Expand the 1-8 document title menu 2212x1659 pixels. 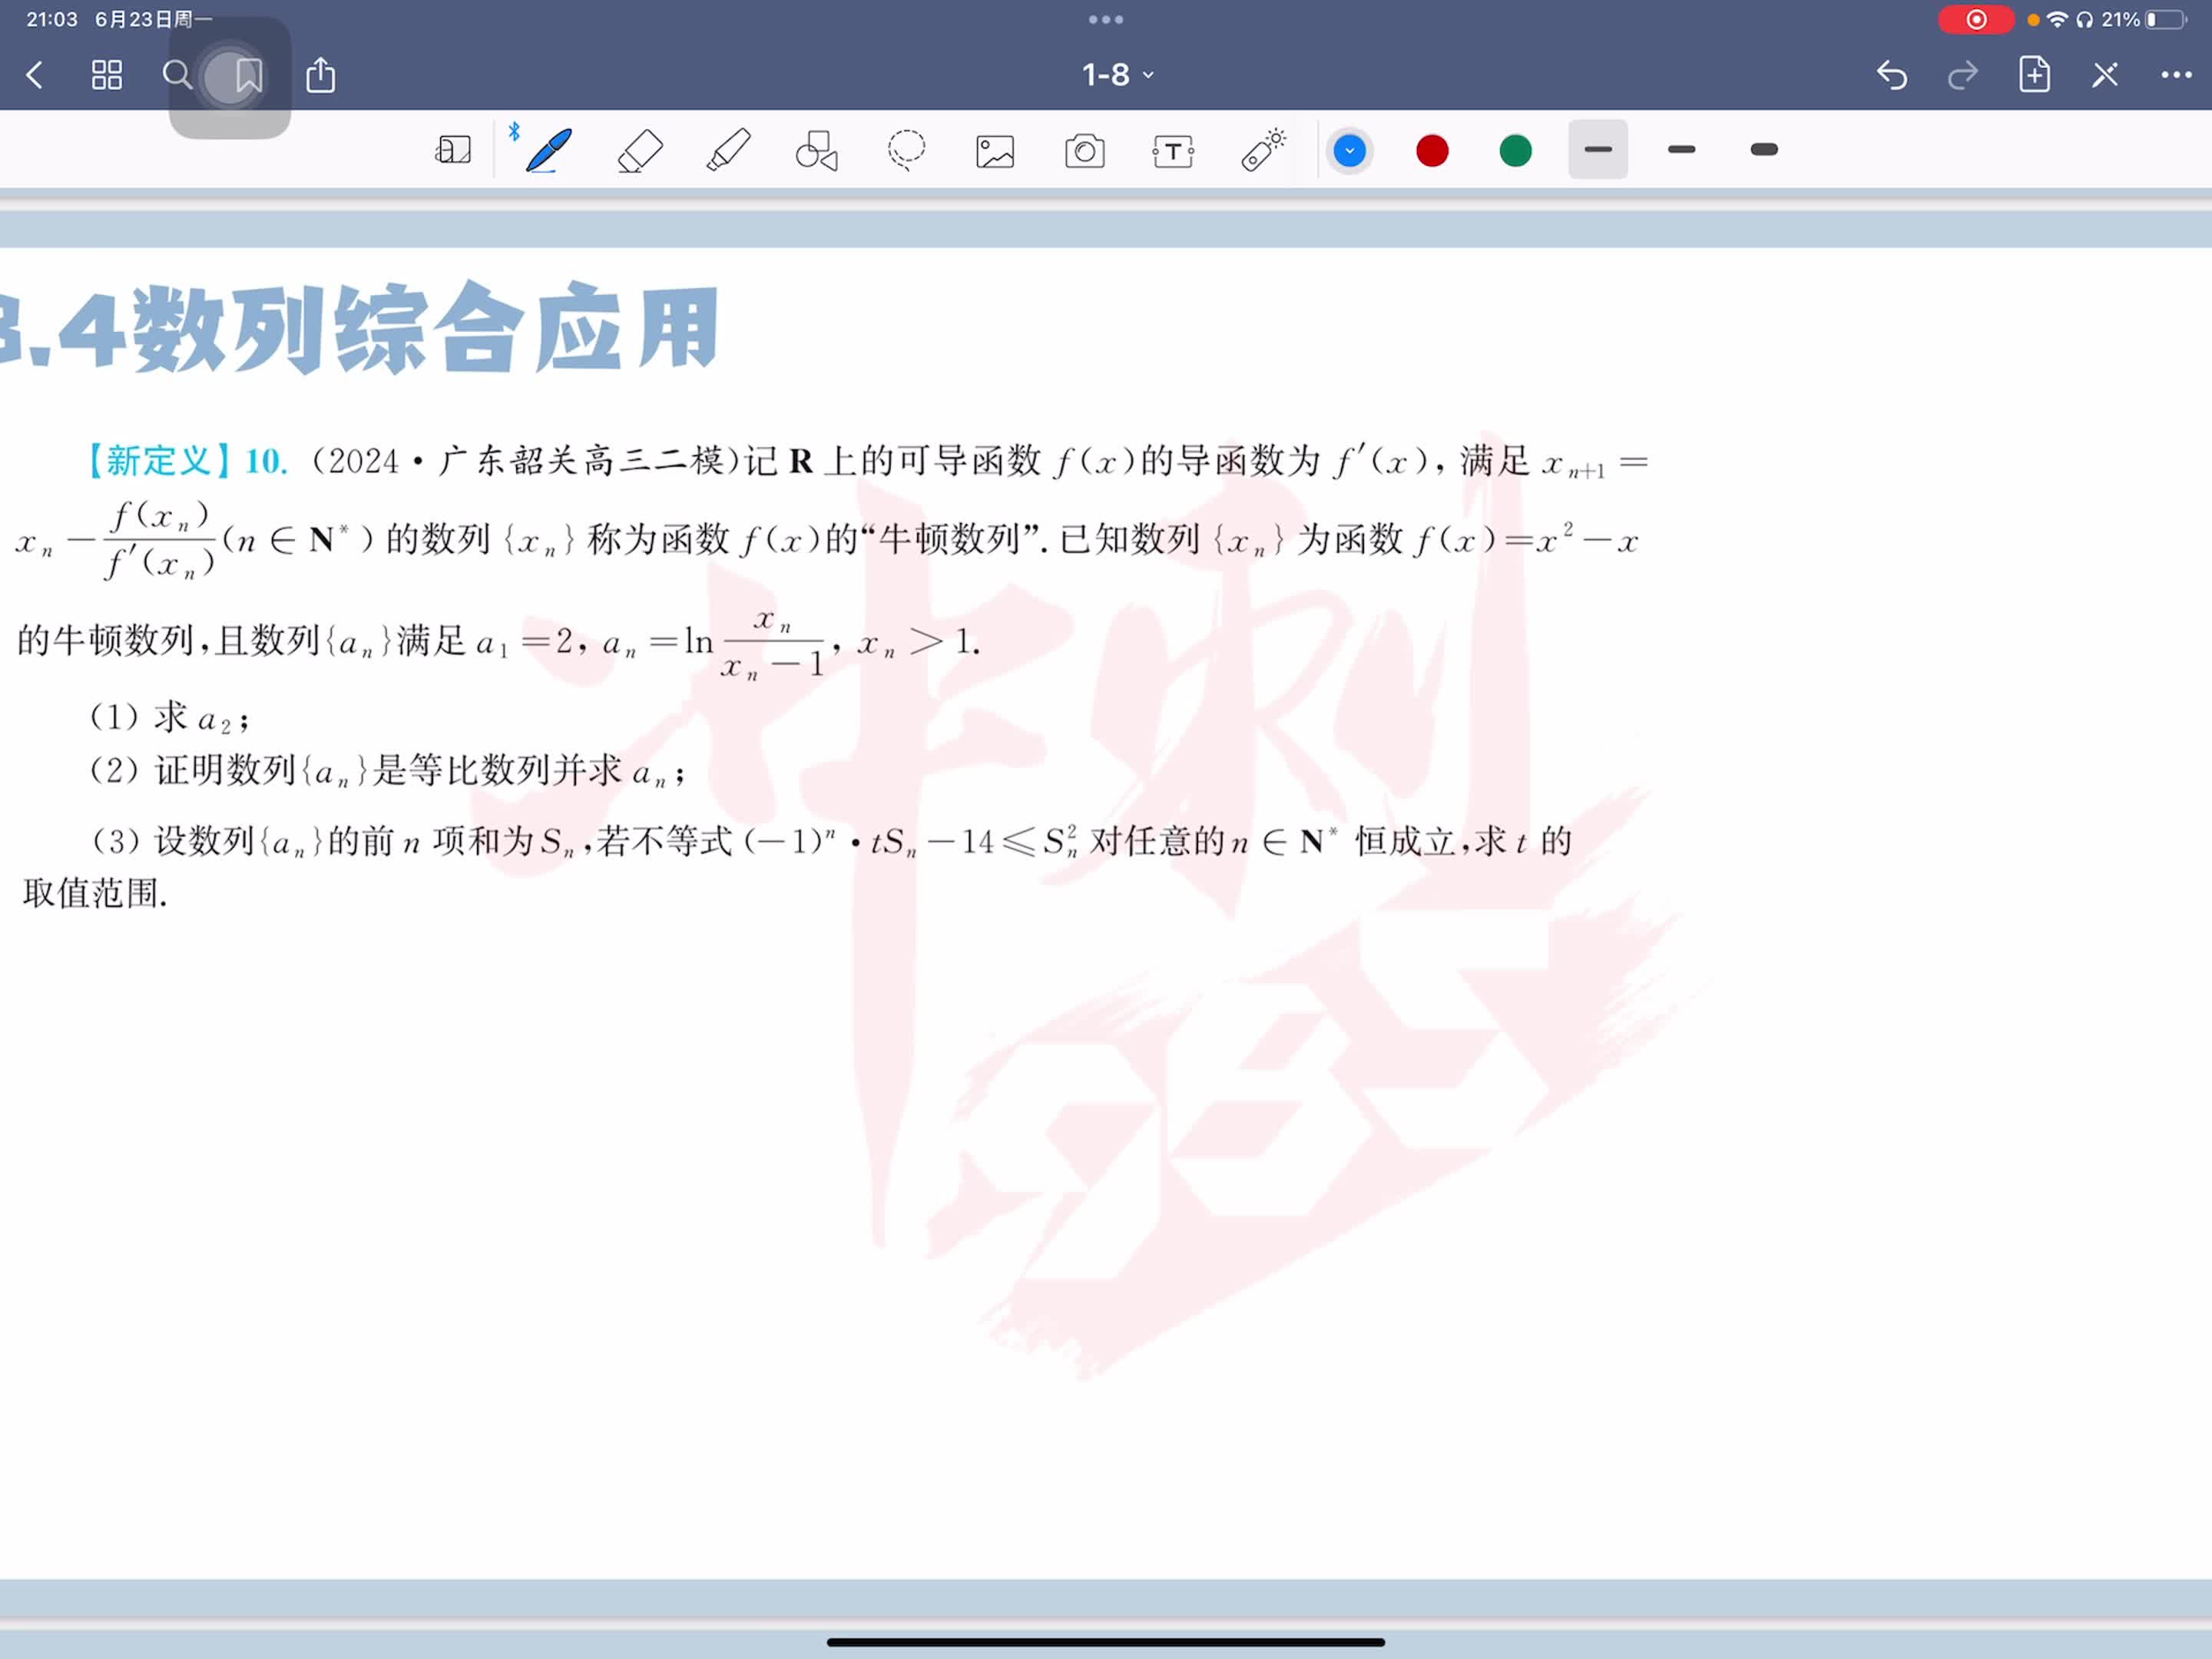(1117, 75)
